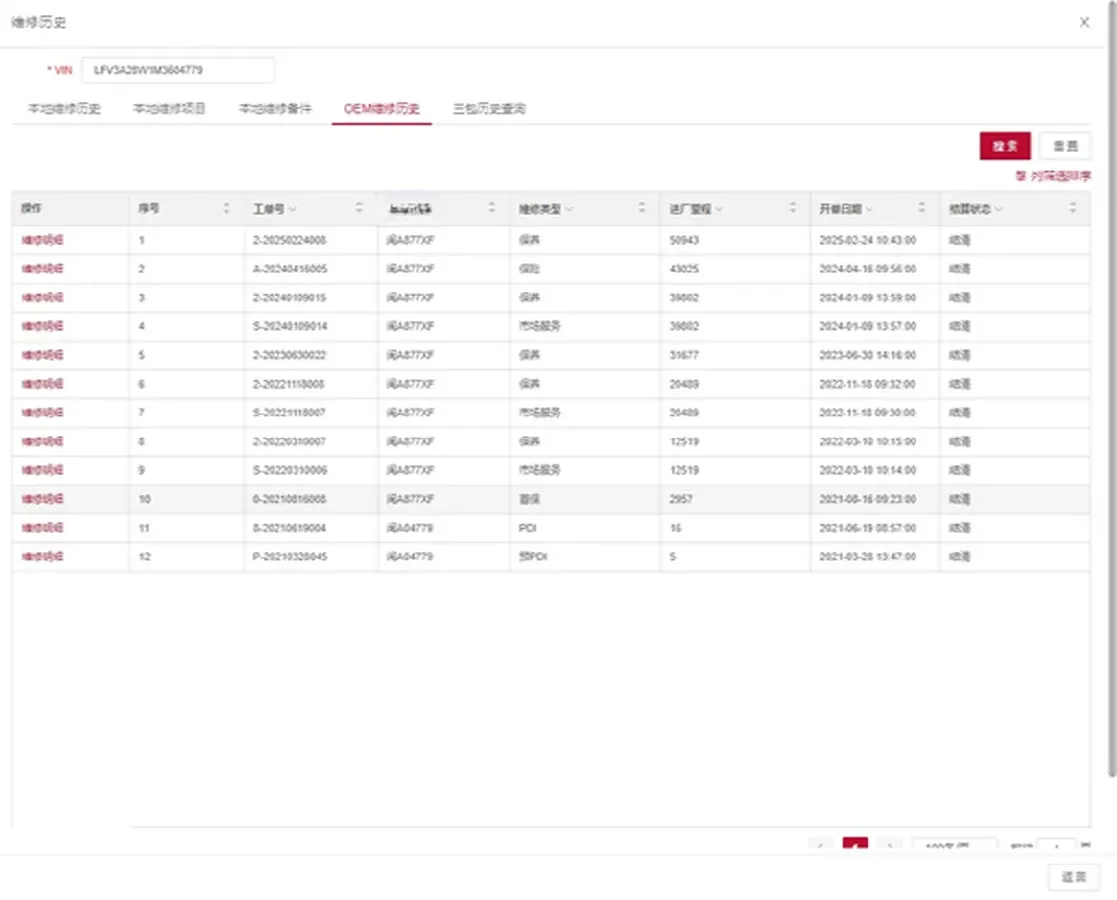Click the red 搜索 button
1117x900 pixels.
coord(1004,146)
